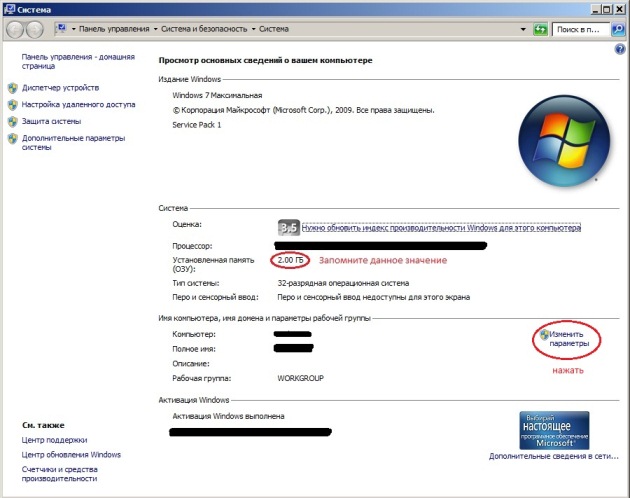The width and height of the screenshot is (630, 498).
Task: Click the Система window title icon
Action: [x=9, y=9]
